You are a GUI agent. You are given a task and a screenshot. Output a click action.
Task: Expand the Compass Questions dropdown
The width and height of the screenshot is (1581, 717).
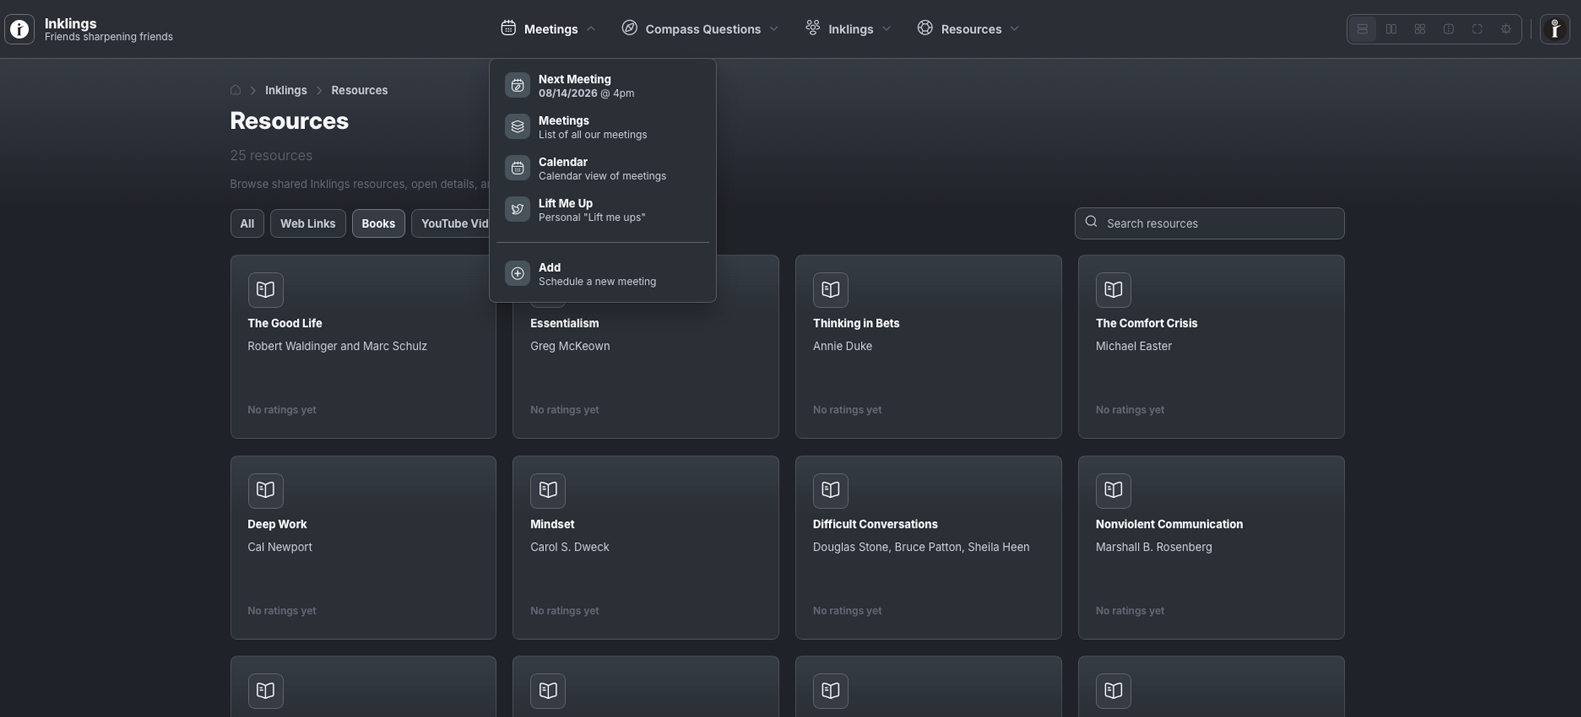(700, 29)
